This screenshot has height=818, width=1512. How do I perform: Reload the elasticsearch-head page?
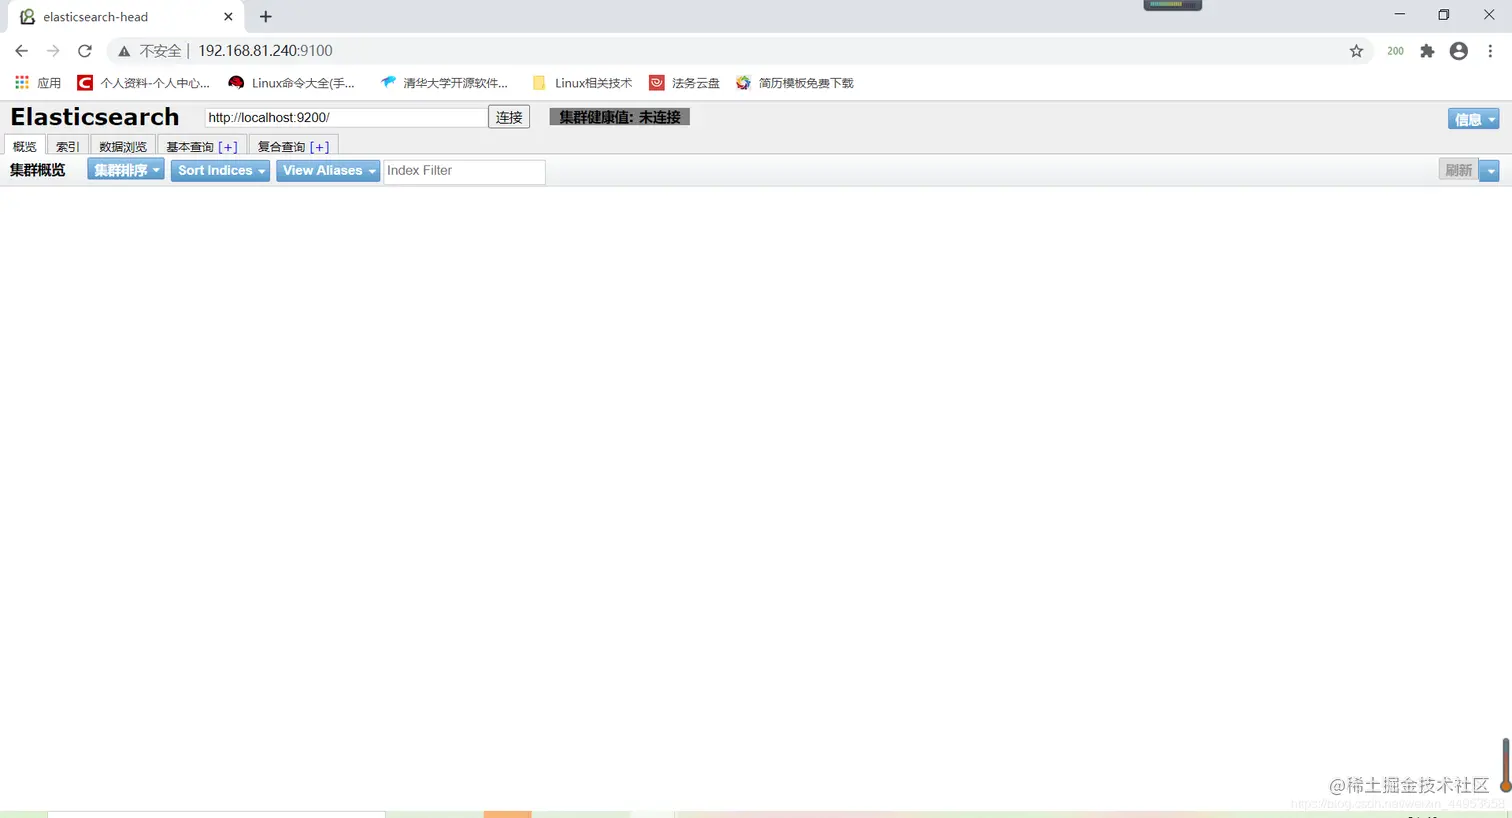click(85, 51)
